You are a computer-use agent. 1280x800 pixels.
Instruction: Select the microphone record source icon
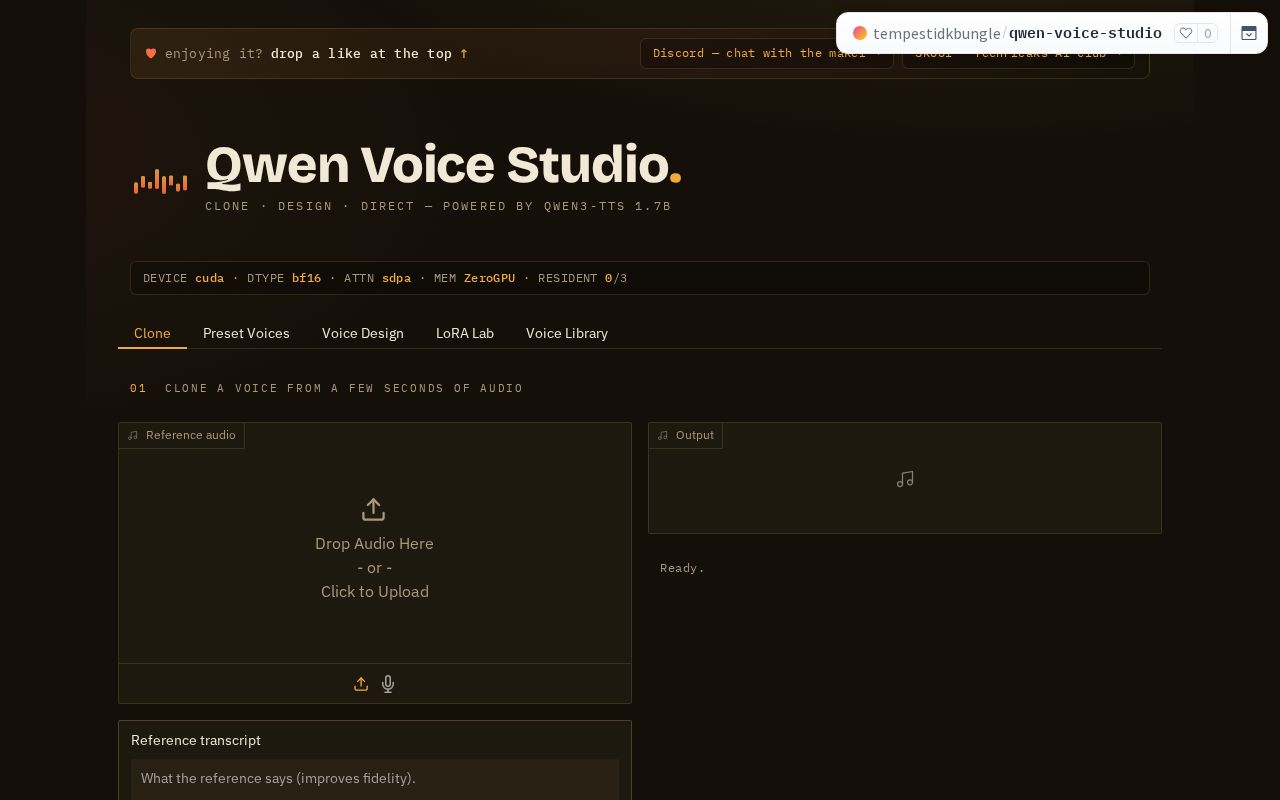[x=388, y=684]
